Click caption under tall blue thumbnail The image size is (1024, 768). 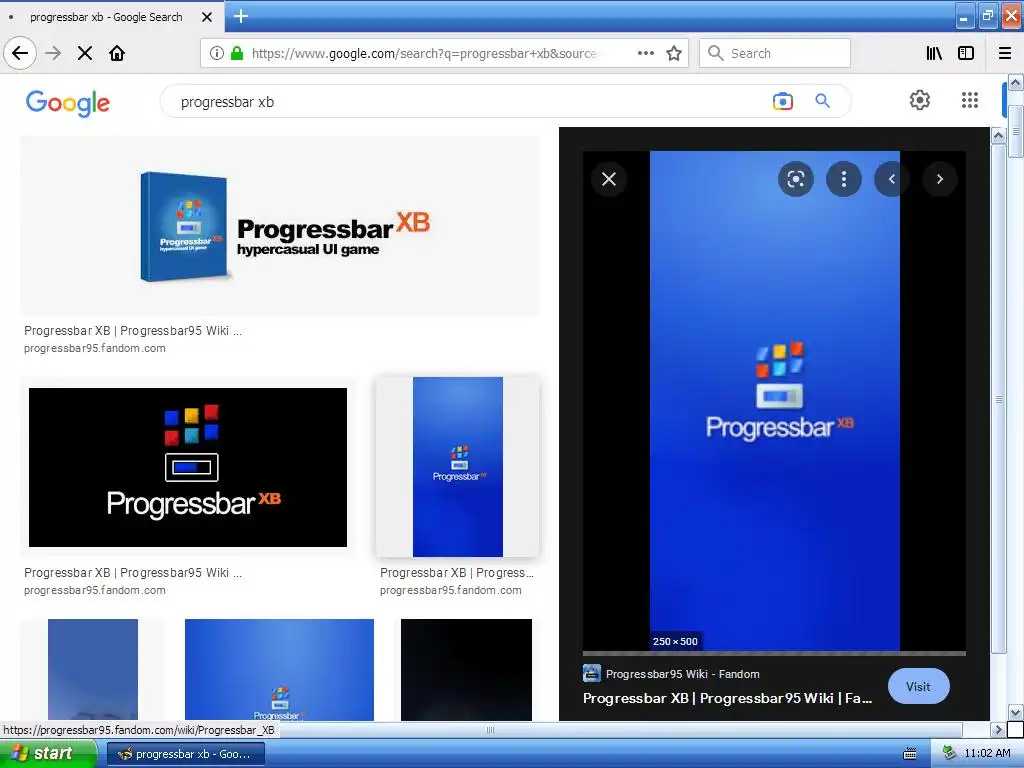click(457, 573)
